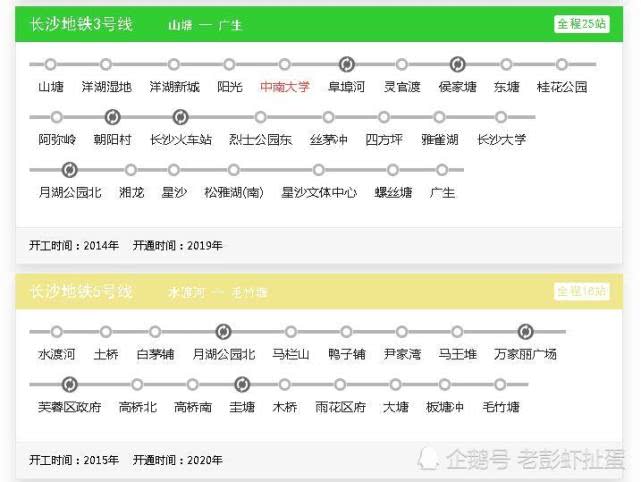Click the 万家丽广场 transfer station icon
The height and width of the screenshot is (482, 641).
(x=525, y=332)
